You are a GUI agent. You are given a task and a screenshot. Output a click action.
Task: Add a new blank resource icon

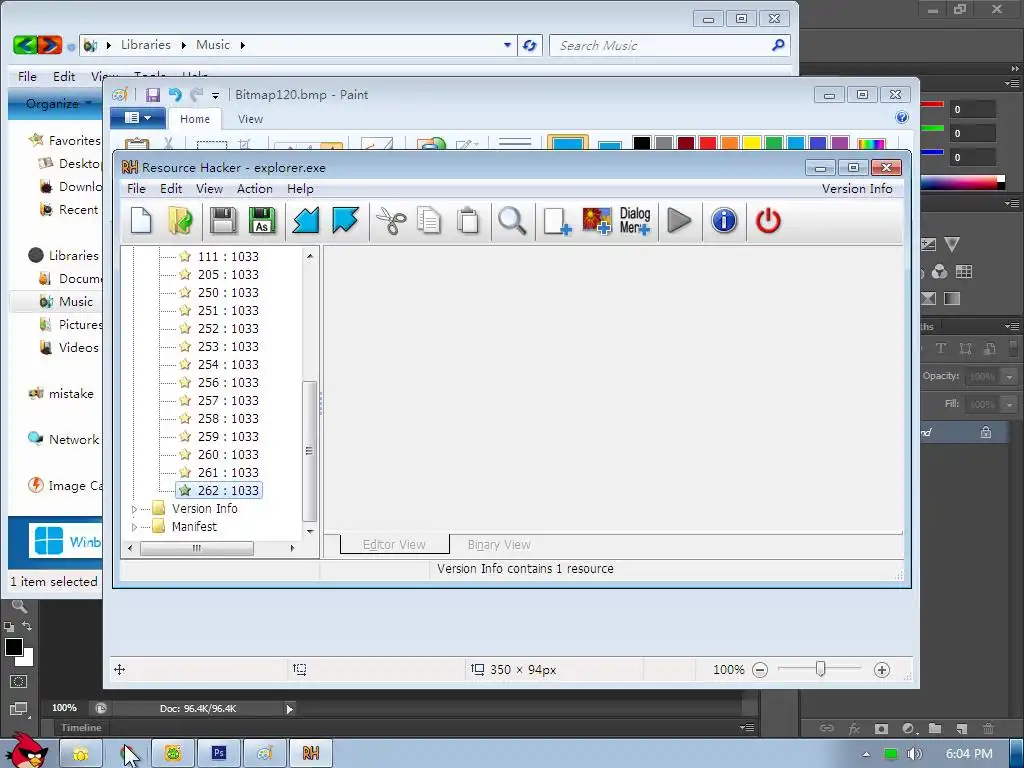click(x=557, y=221)
